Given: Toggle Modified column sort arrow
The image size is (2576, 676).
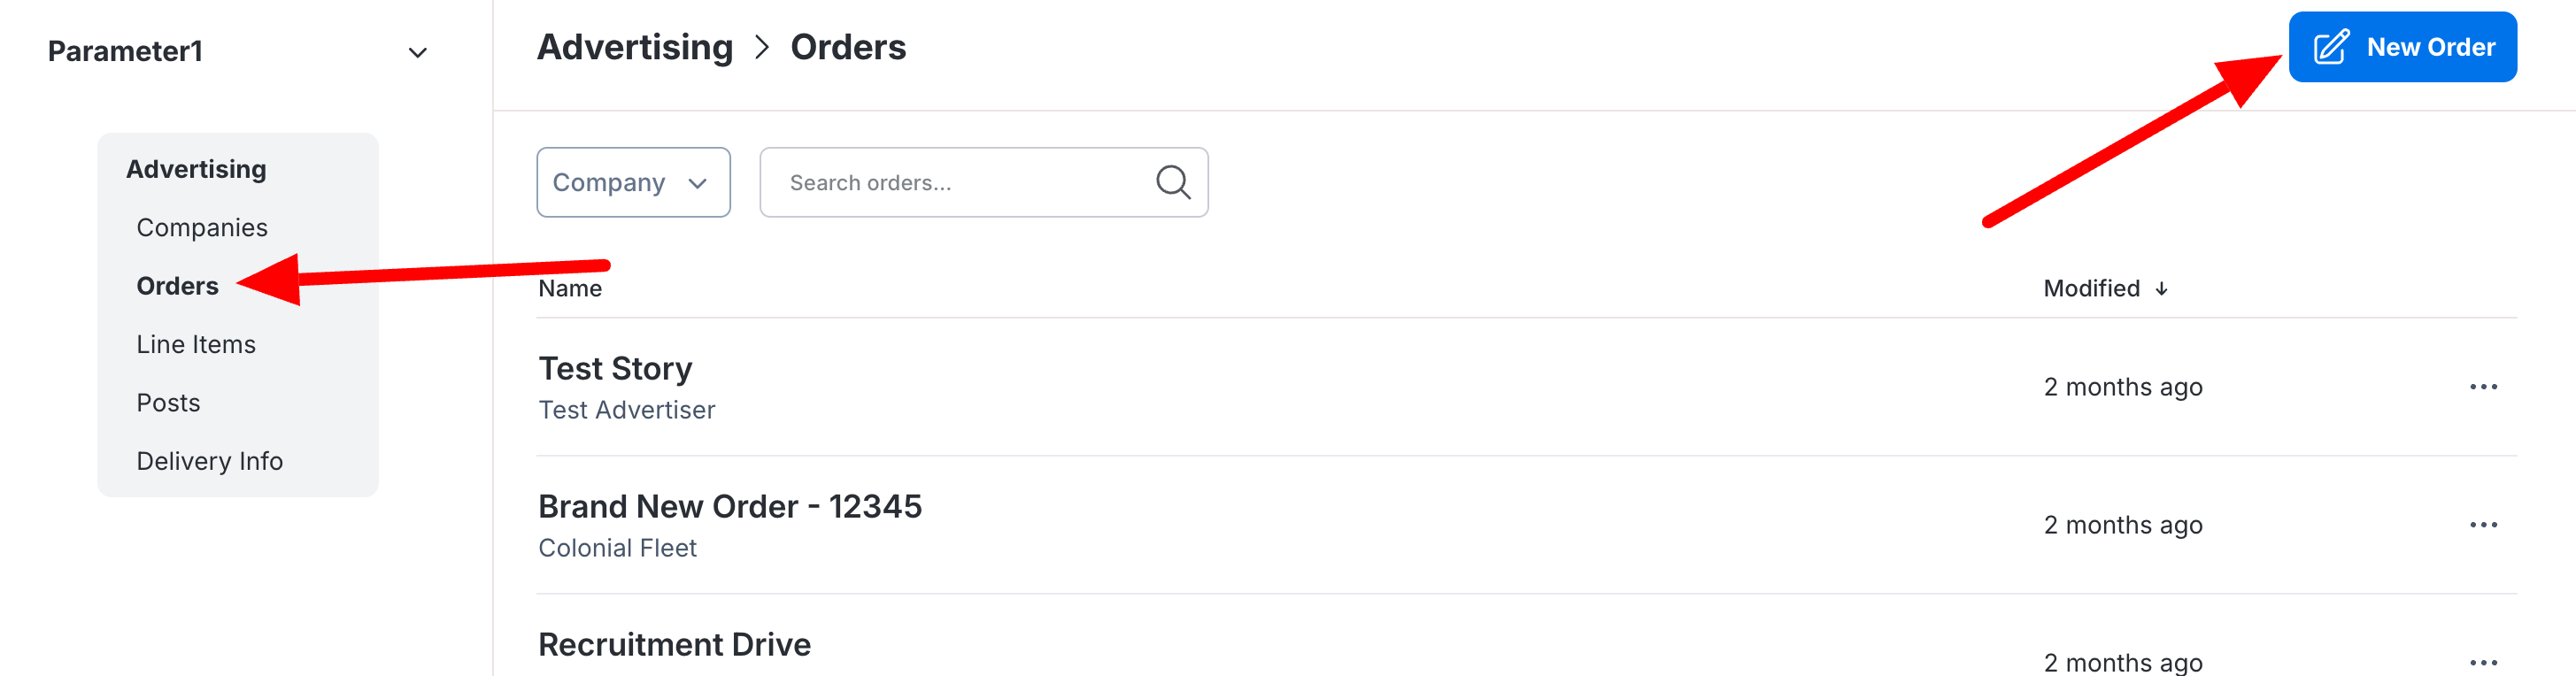Looking at the screenshot, I should coord(2161,289).
